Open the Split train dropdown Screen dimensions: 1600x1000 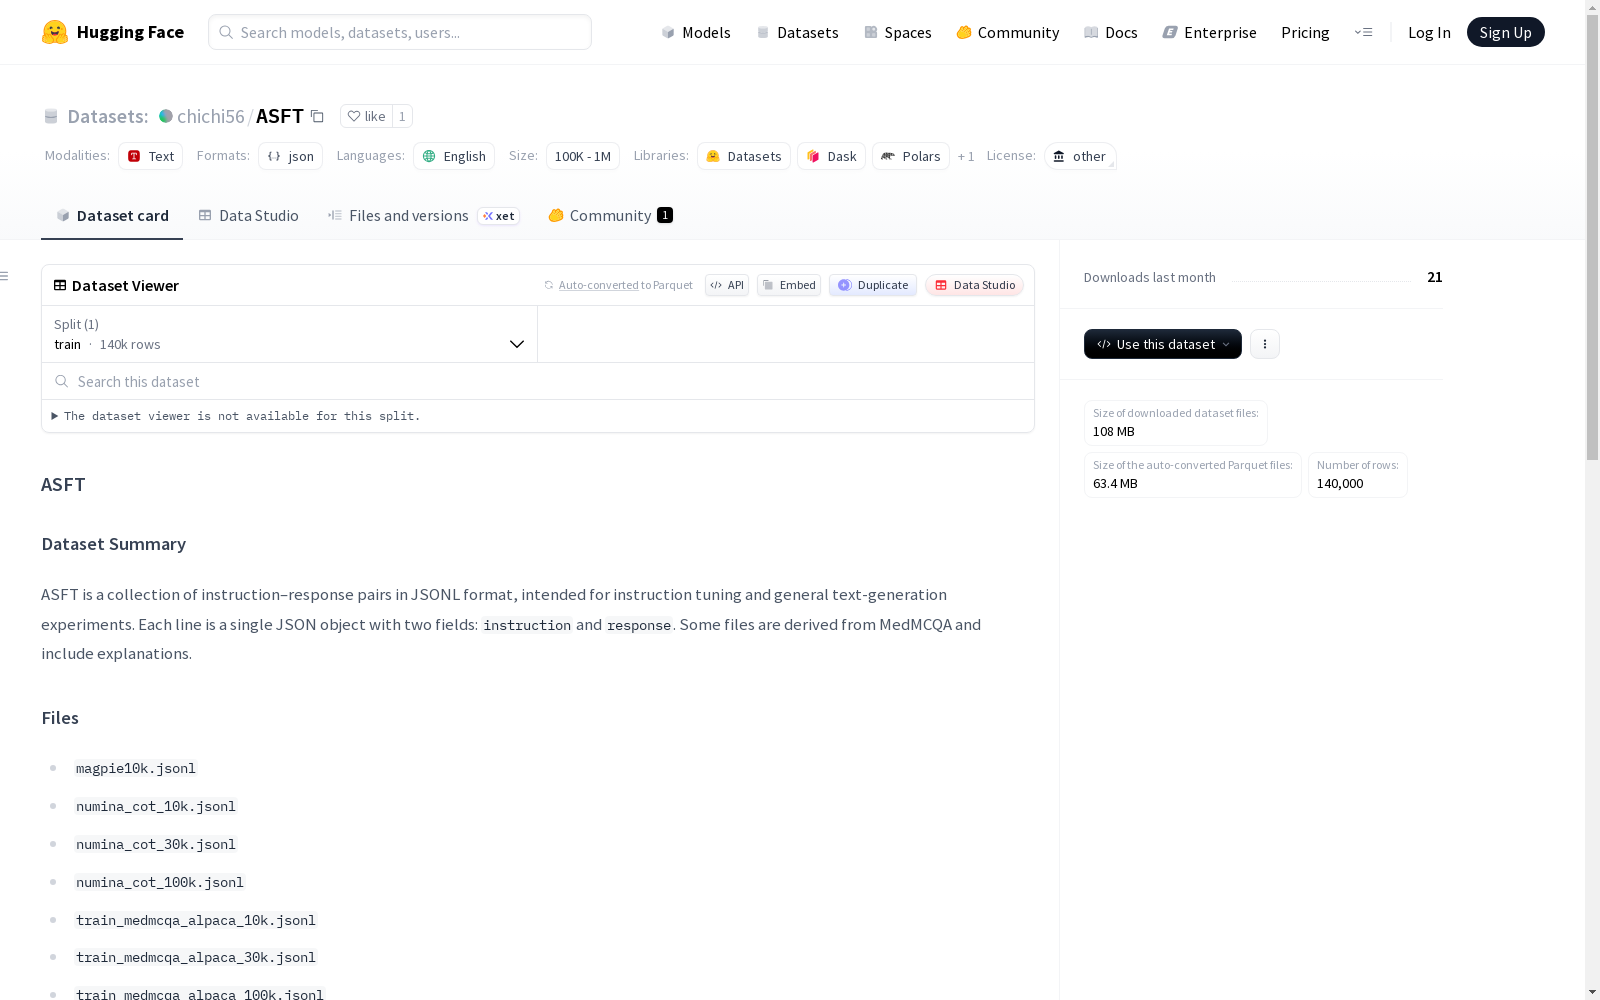[x=290, y=334]
